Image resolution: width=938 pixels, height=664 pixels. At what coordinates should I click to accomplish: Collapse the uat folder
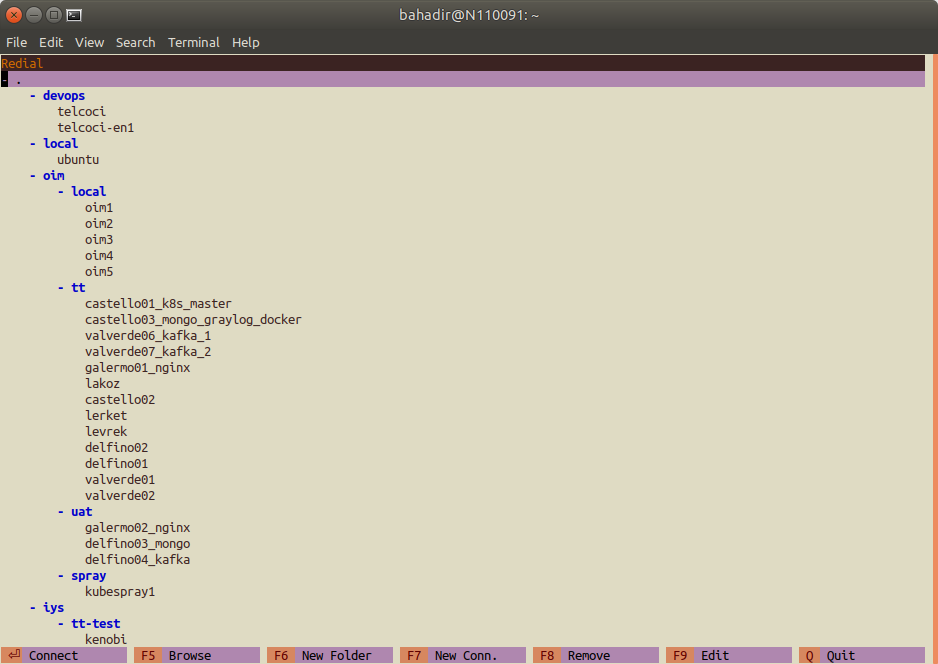pyautogui.click(x=60, y=511)
